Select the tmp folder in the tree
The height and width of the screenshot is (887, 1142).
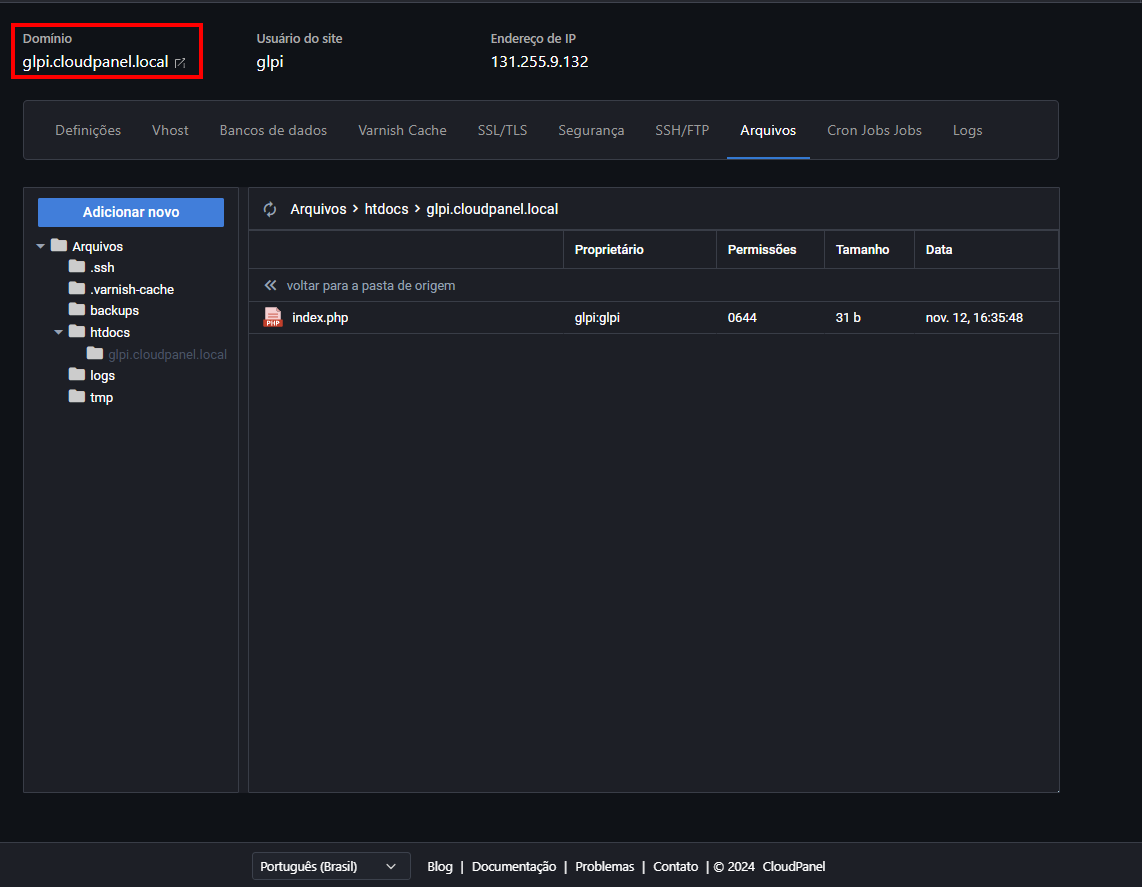pyautogui.click(x=101, y=397)
